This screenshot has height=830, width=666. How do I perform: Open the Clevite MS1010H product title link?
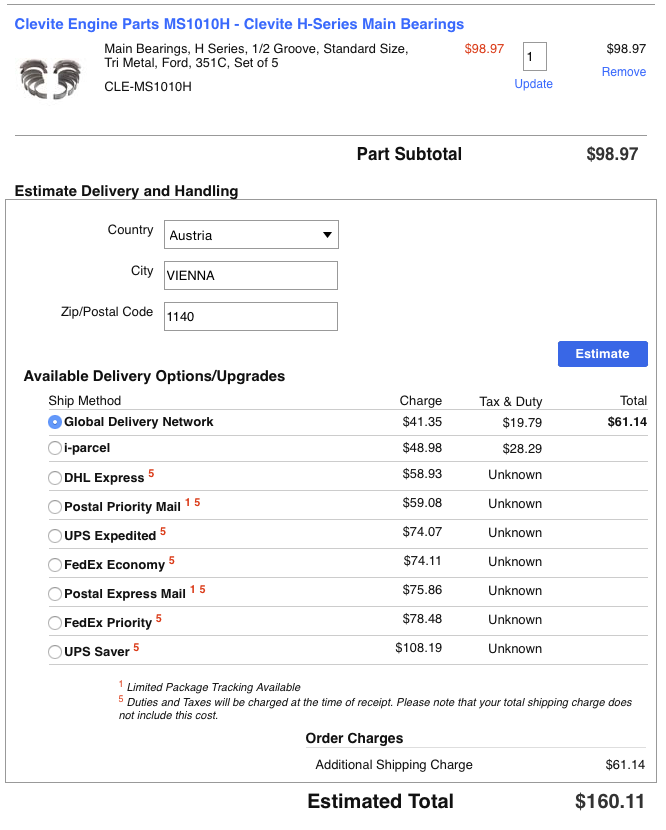239,24
